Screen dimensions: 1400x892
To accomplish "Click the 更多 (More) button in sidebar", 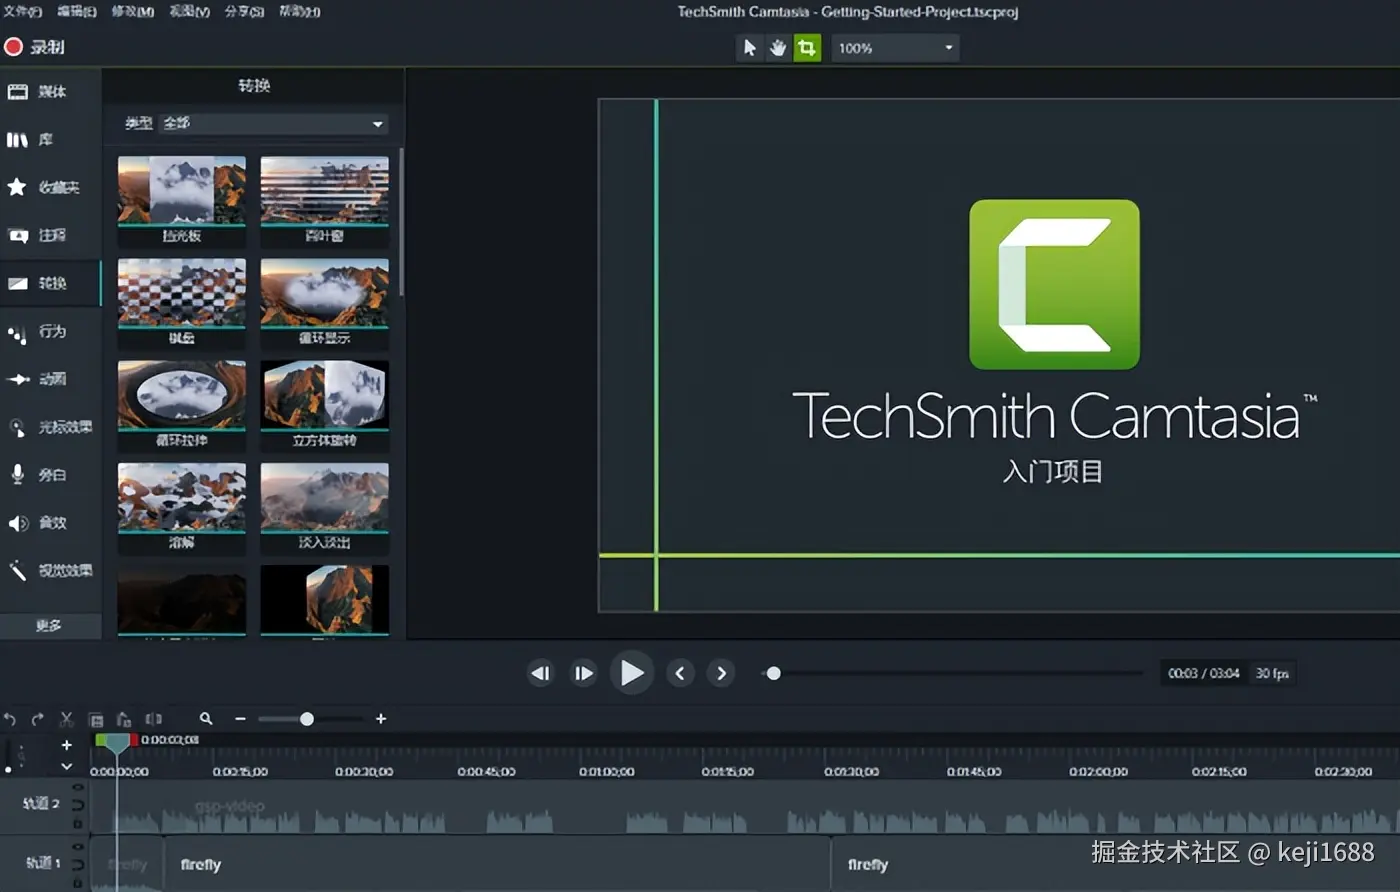I will (49, 626).
